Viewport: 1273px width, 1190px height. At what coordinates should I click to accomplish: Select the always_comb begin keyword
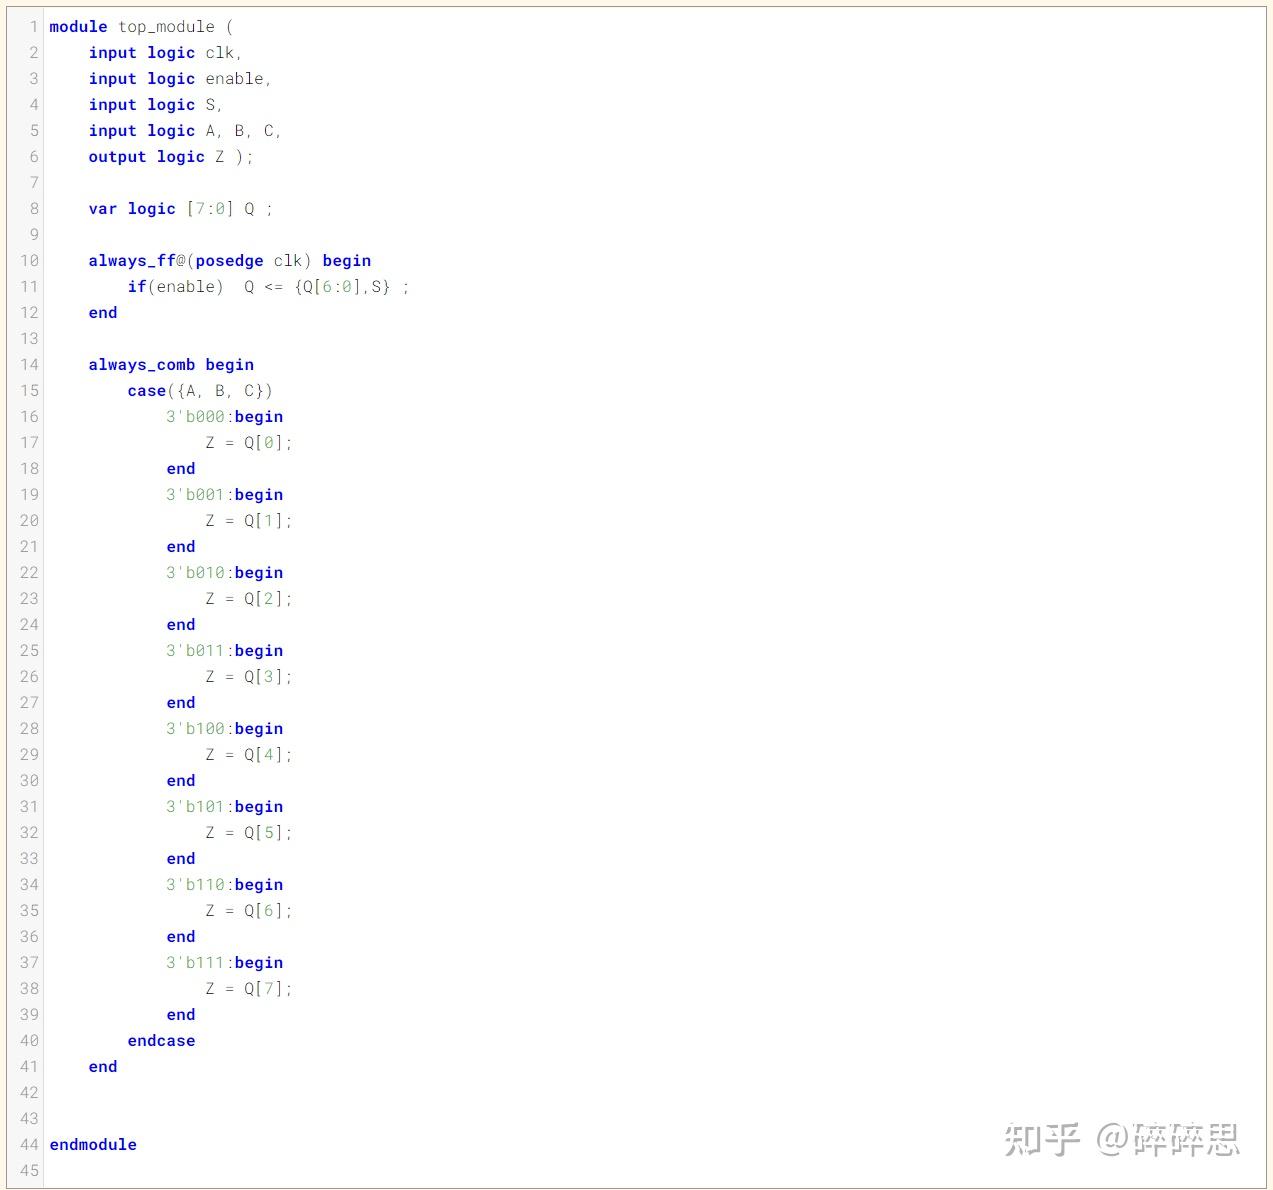[x=171, y=364]
